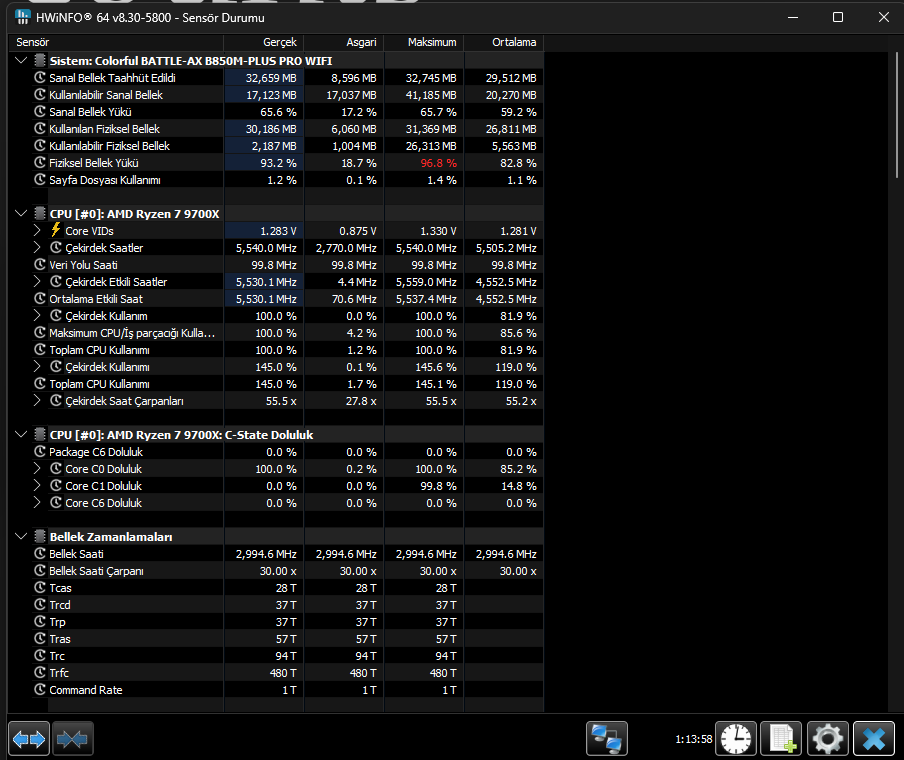Collapse the Sistem: Colorful BATTLE-AX group
The width and height of the screenshot is (904, 760).
[x=21, y=60]
